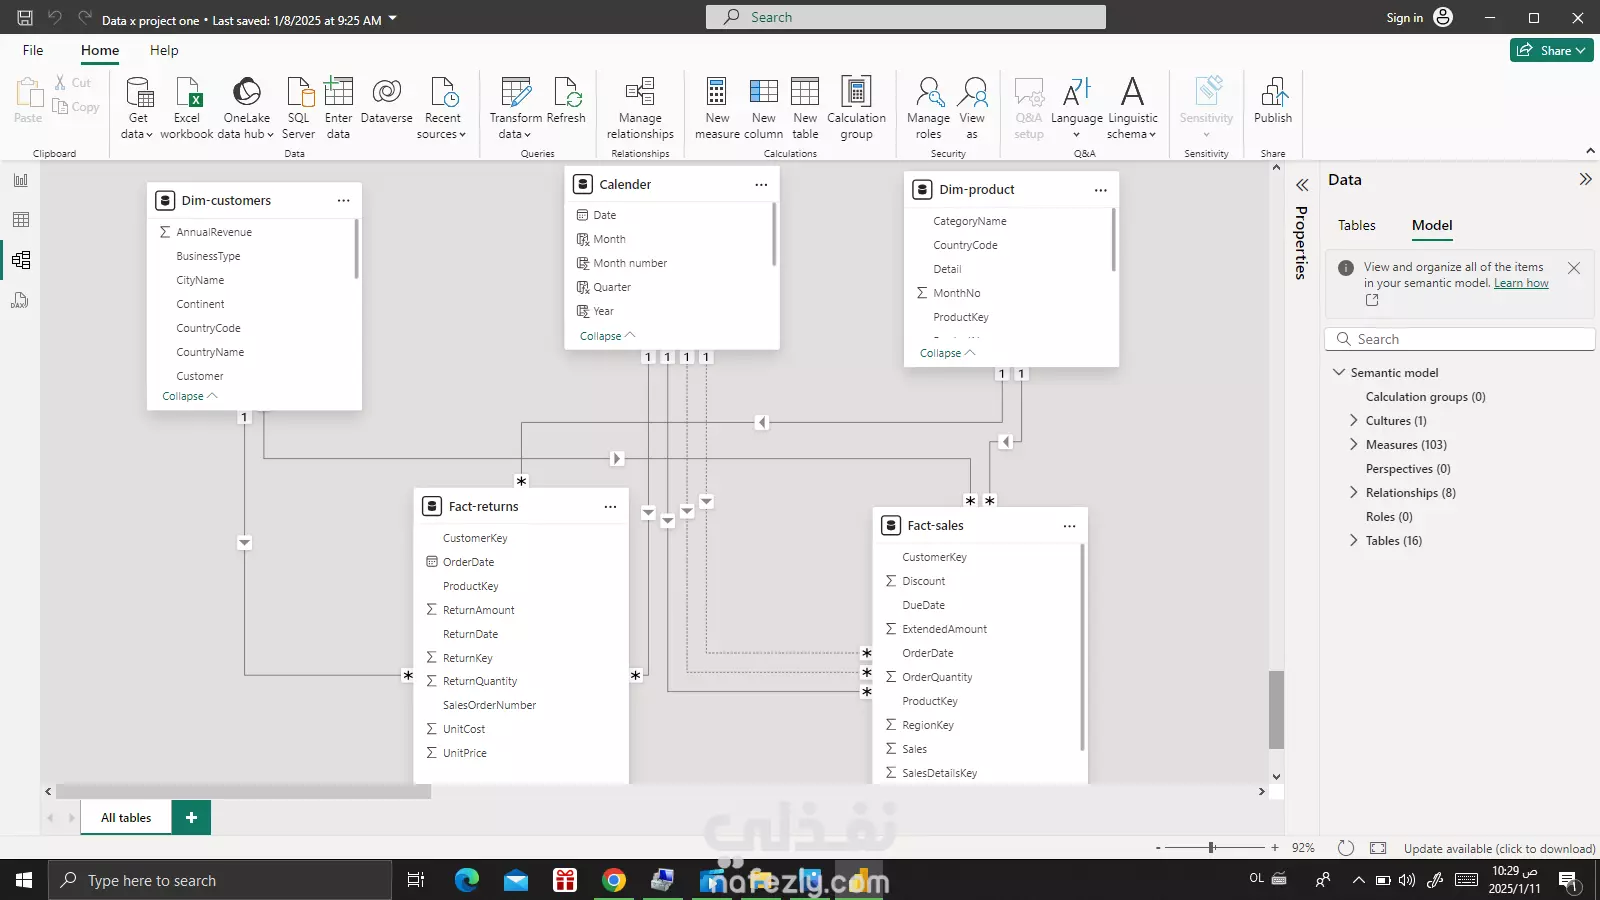The width and height of the screenshot is (1600, 900).
Task: Open the File menu
Action: point(33,50)
